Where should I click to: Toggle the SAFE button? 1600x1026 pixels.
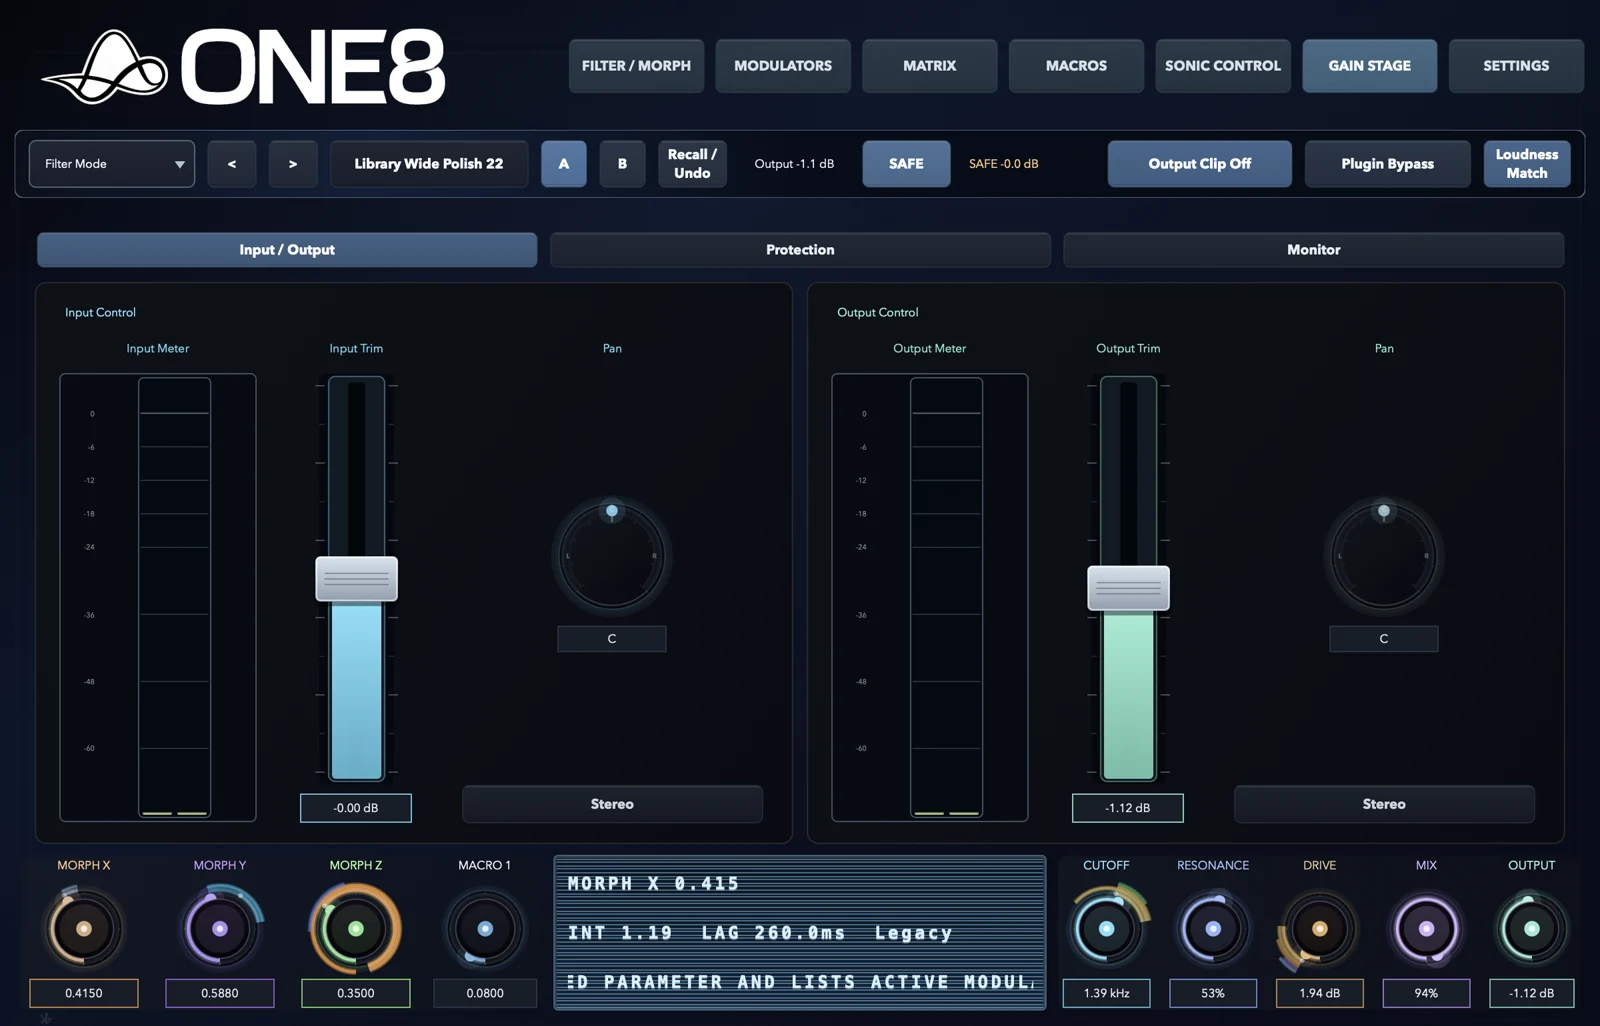tap(906, 164)
